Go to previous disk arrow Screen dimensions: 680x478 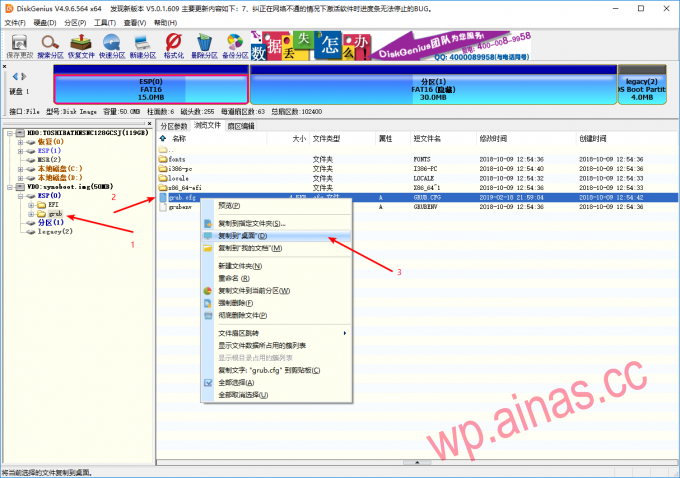click(x=15, y=76)
